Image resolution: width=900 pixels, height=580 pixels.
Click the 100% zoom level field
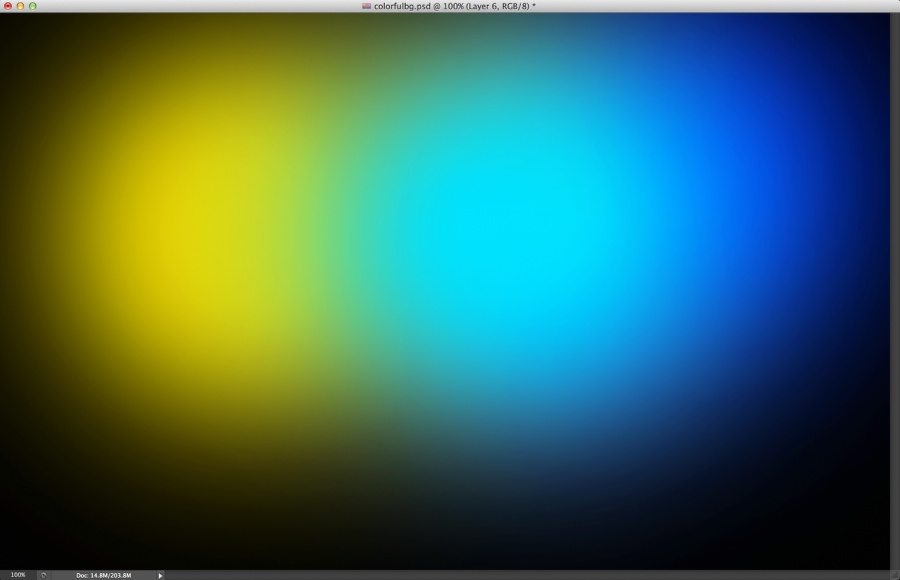[18, 575]
